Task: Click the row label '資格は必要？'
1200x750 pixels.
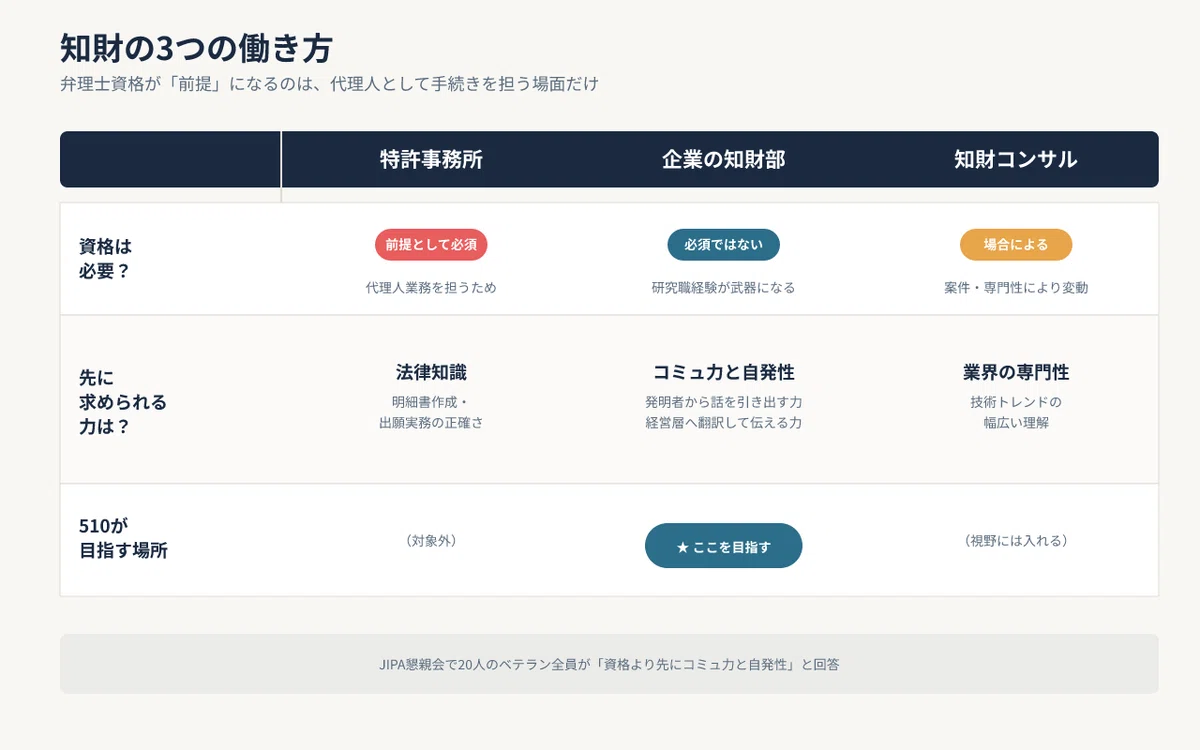Action: (x=105, y=258)
